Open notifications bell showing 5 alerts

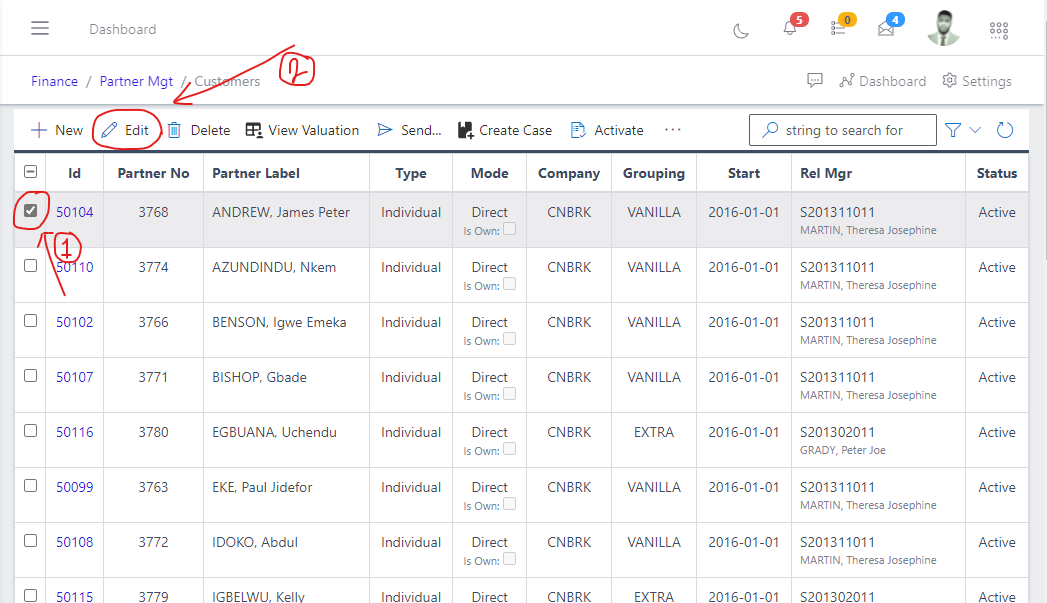[788, 31]
